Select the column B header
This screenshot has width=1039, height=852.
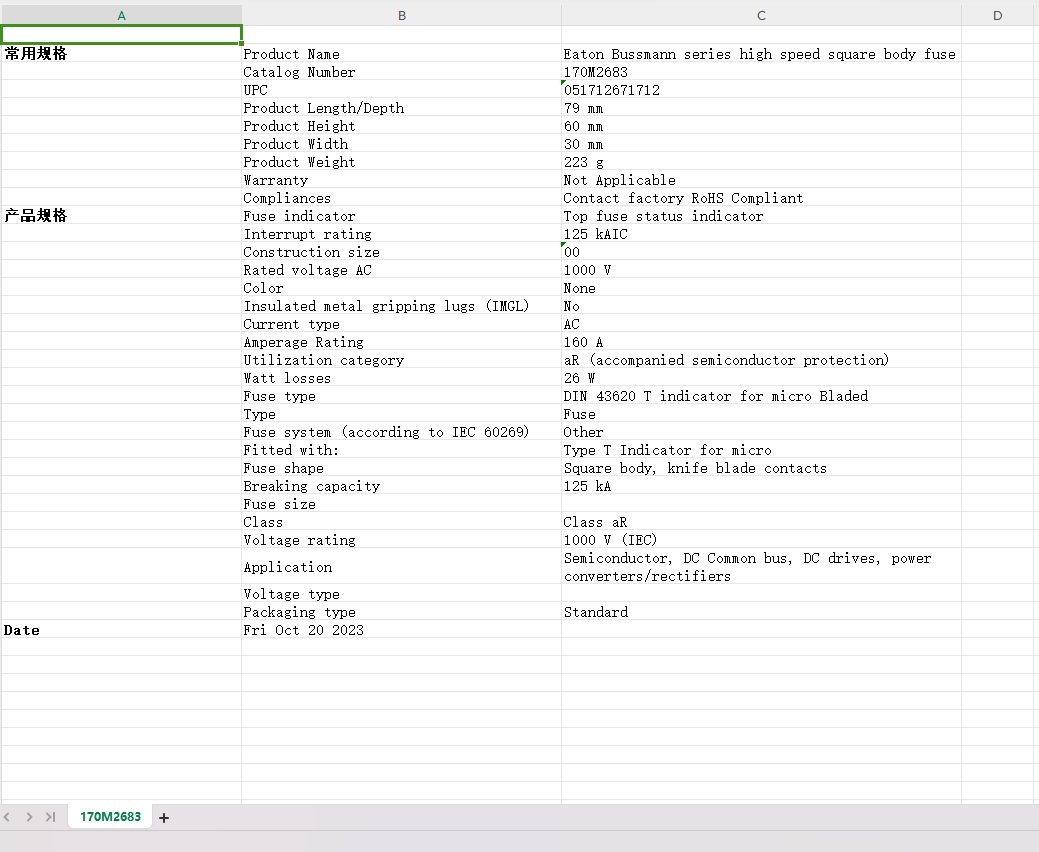pos(402,15)
